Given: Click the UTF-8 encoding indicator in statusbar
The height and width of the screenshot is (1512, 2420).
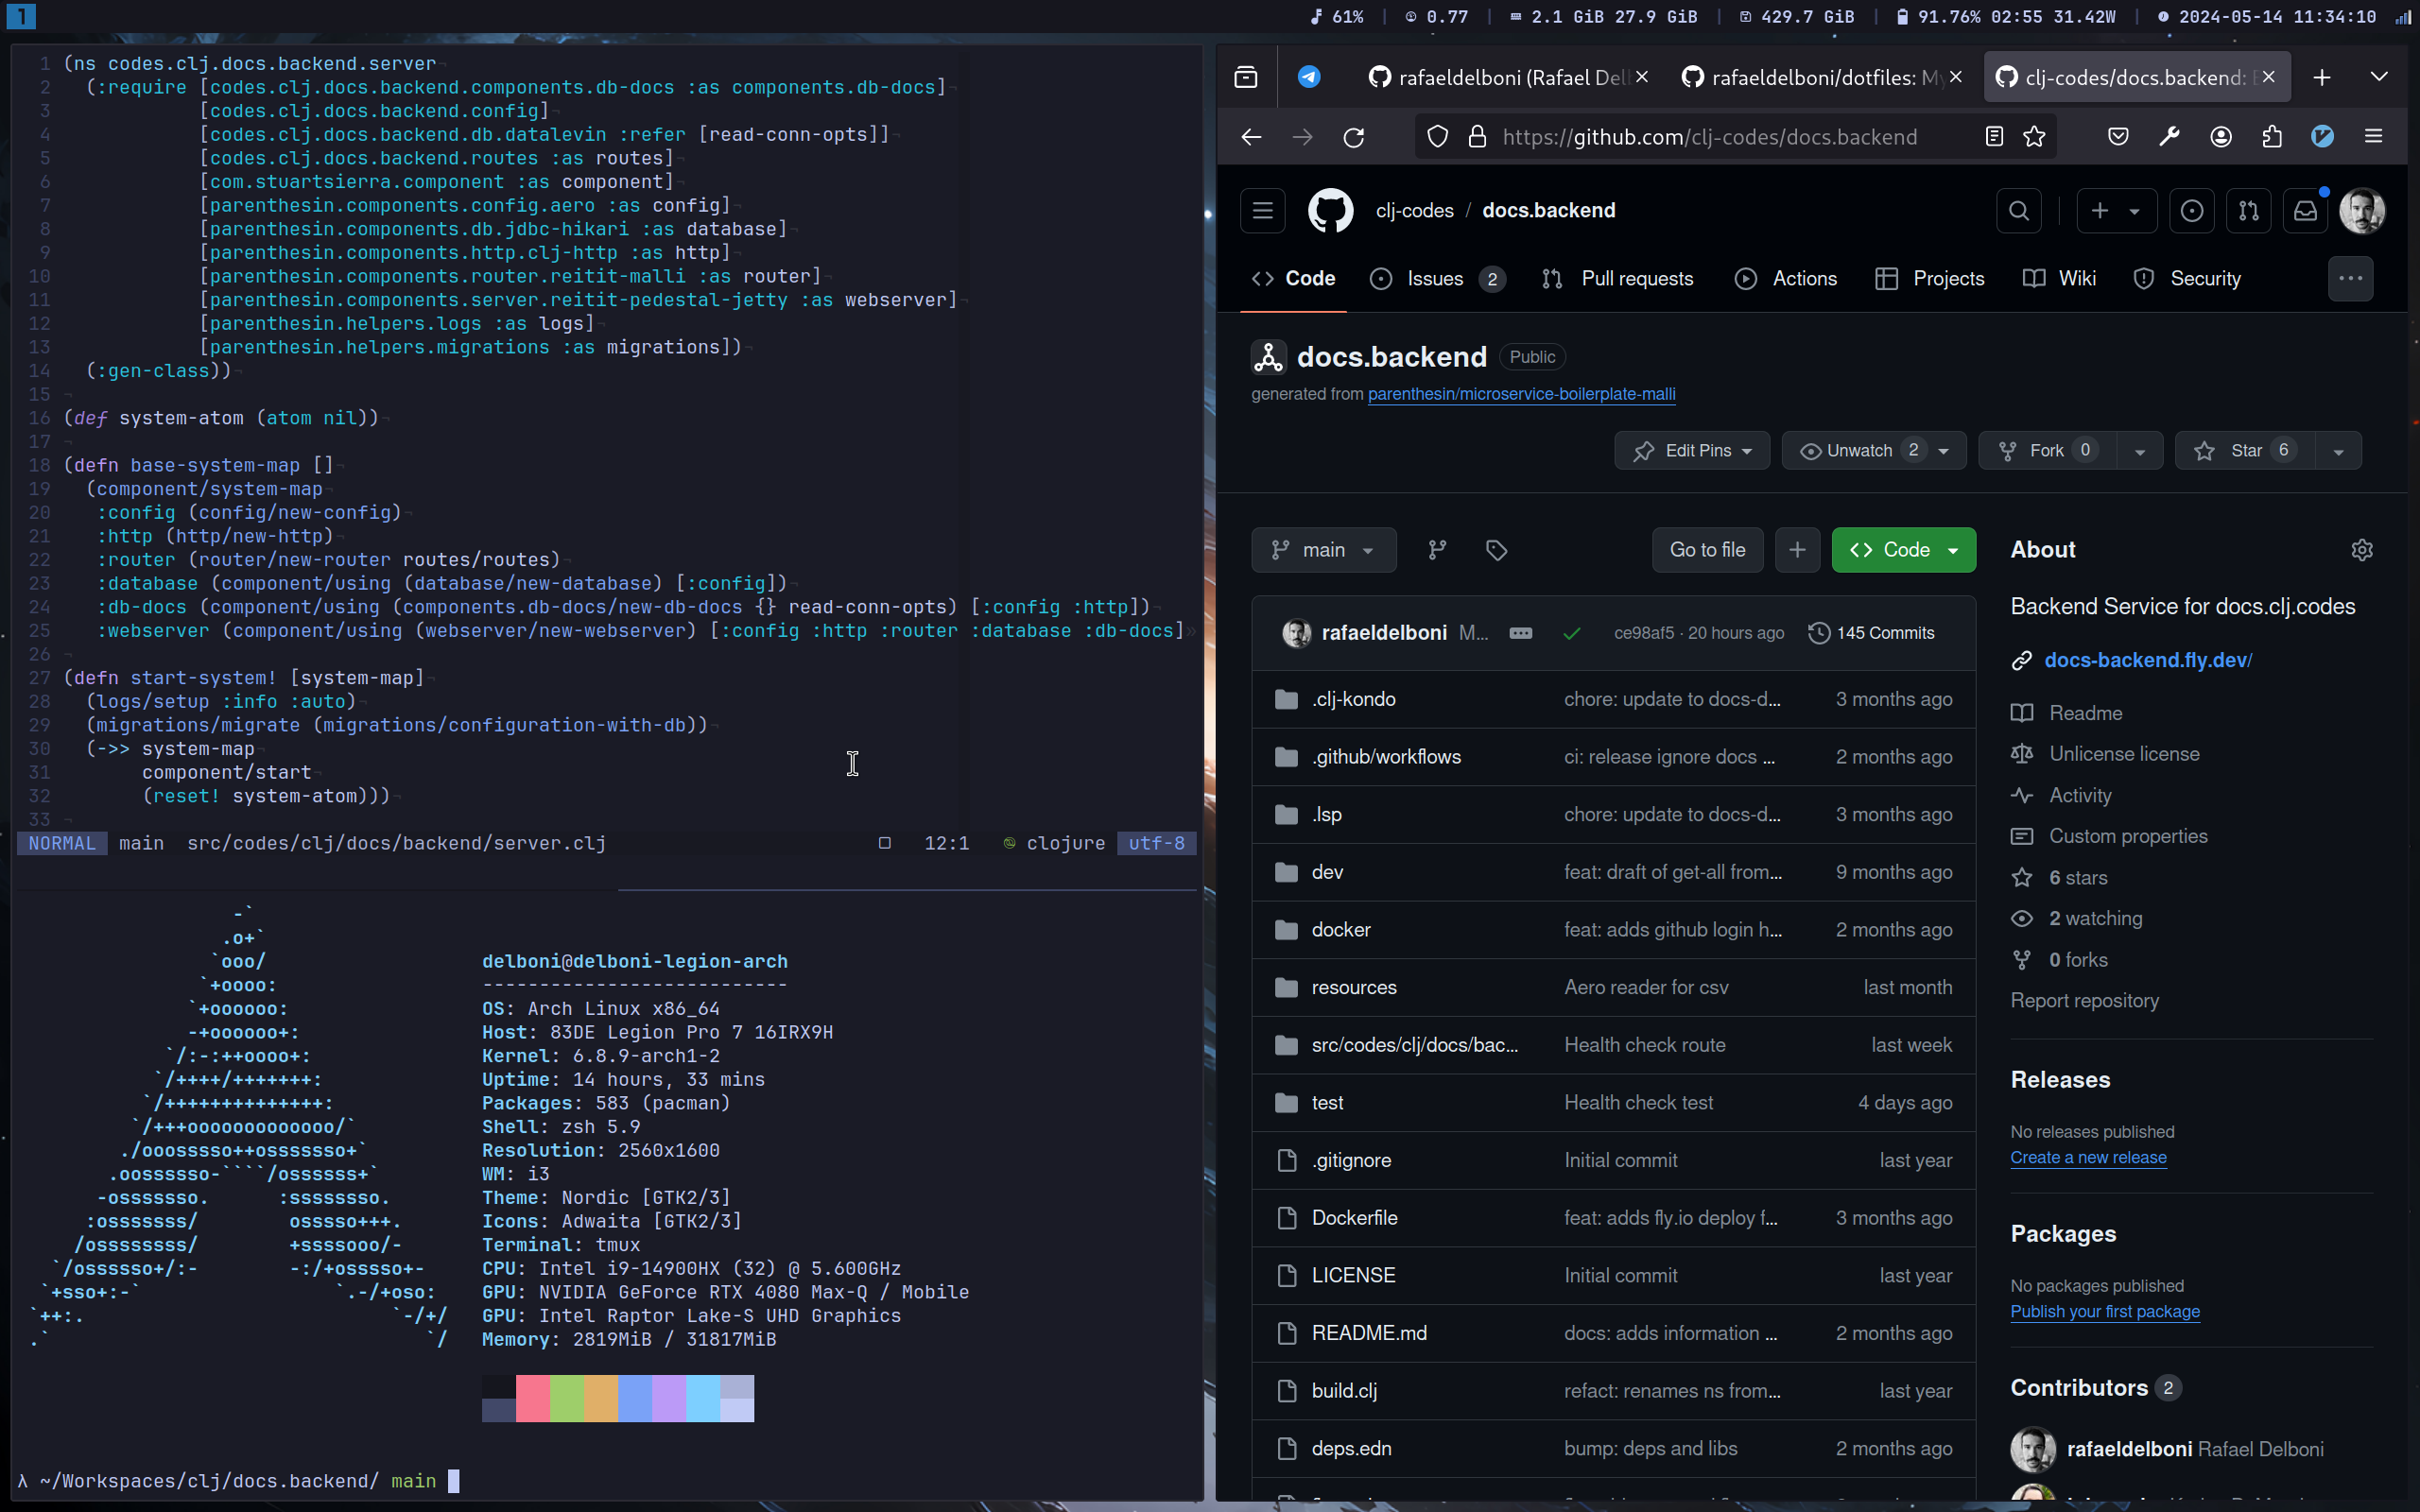Looking at the screenshot, I should click(x=1155, y=843).
